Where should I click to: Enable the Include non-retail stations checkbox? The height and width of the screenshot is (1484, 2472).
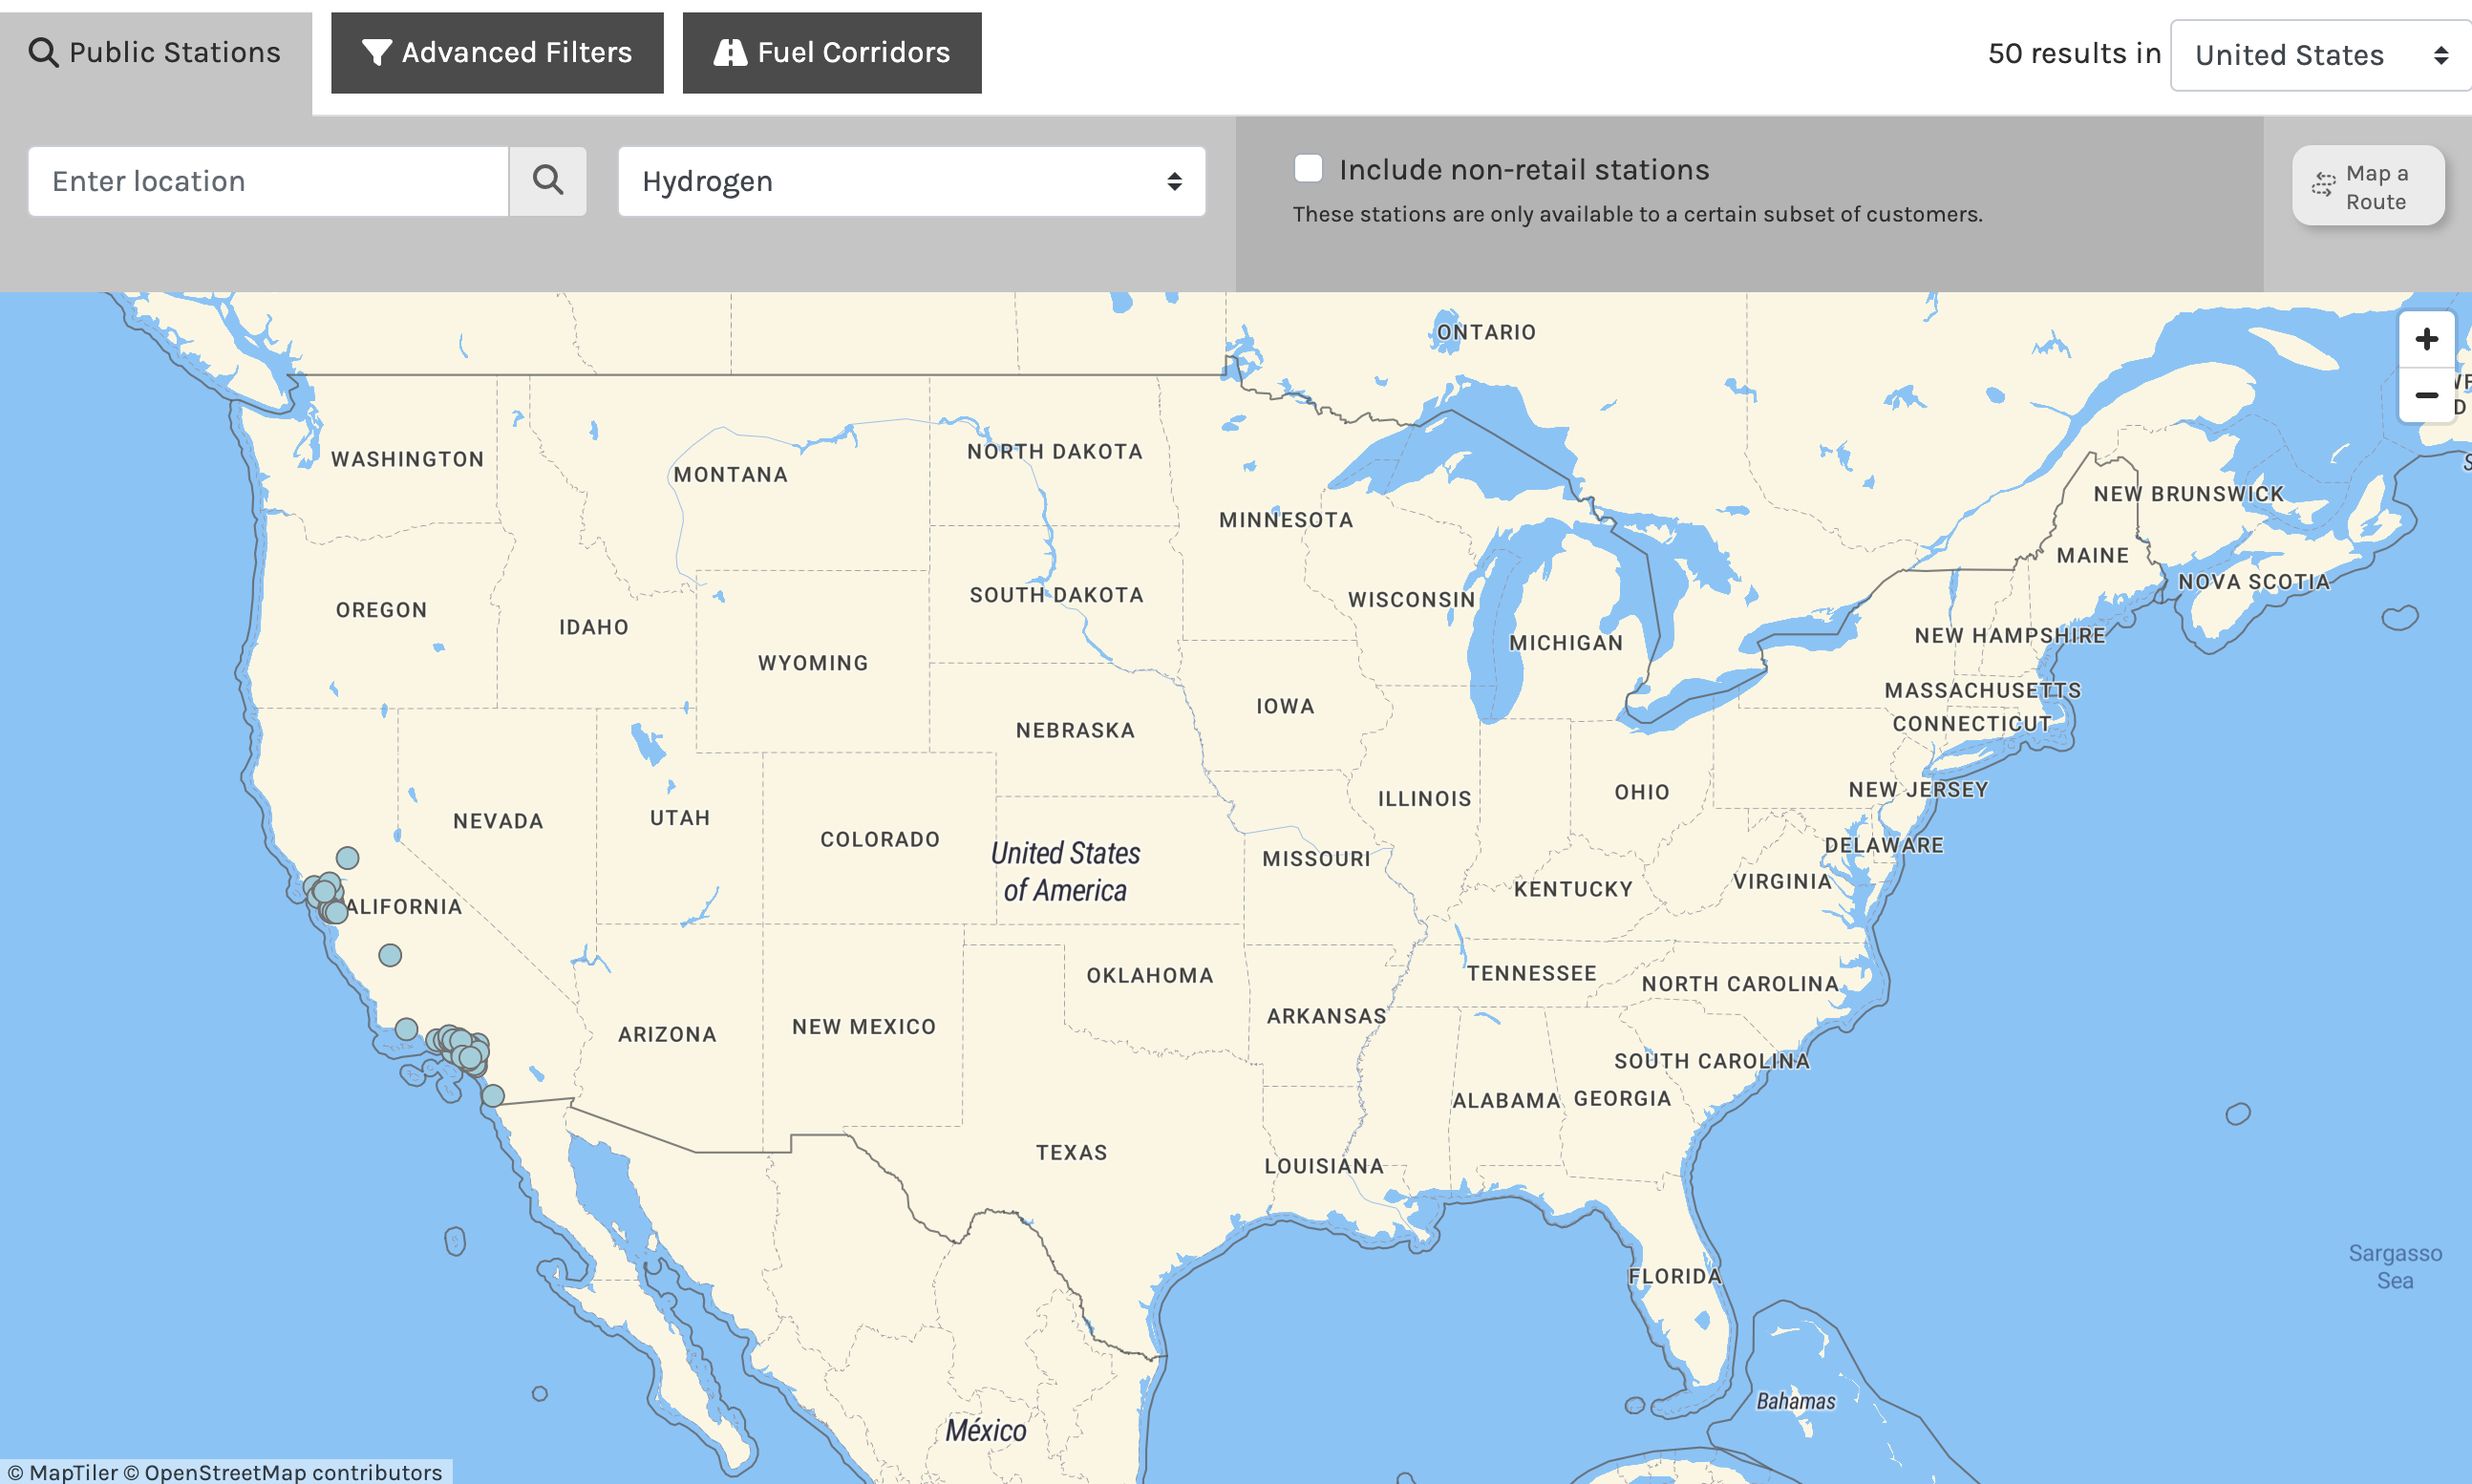coord(1307,169)
